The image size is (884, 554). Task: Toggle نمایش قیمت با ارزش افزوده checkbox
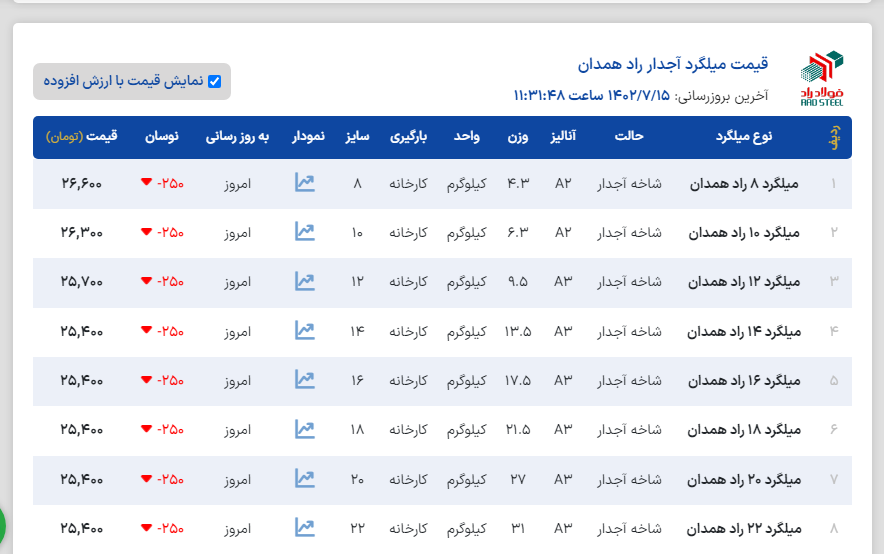(x=214, y=82)
